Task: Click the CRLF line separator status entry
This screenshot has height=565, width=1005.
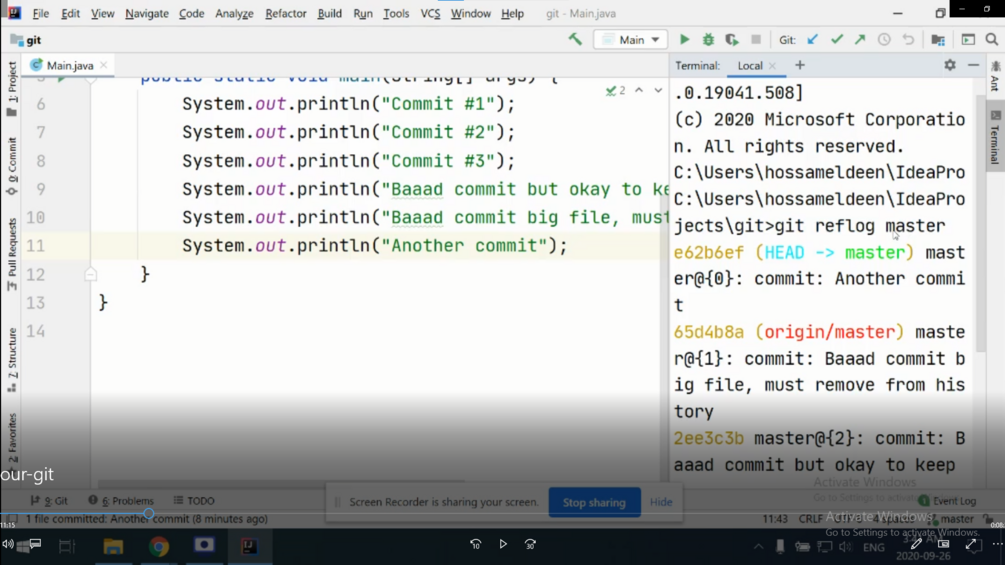Action: pos(811,519)
